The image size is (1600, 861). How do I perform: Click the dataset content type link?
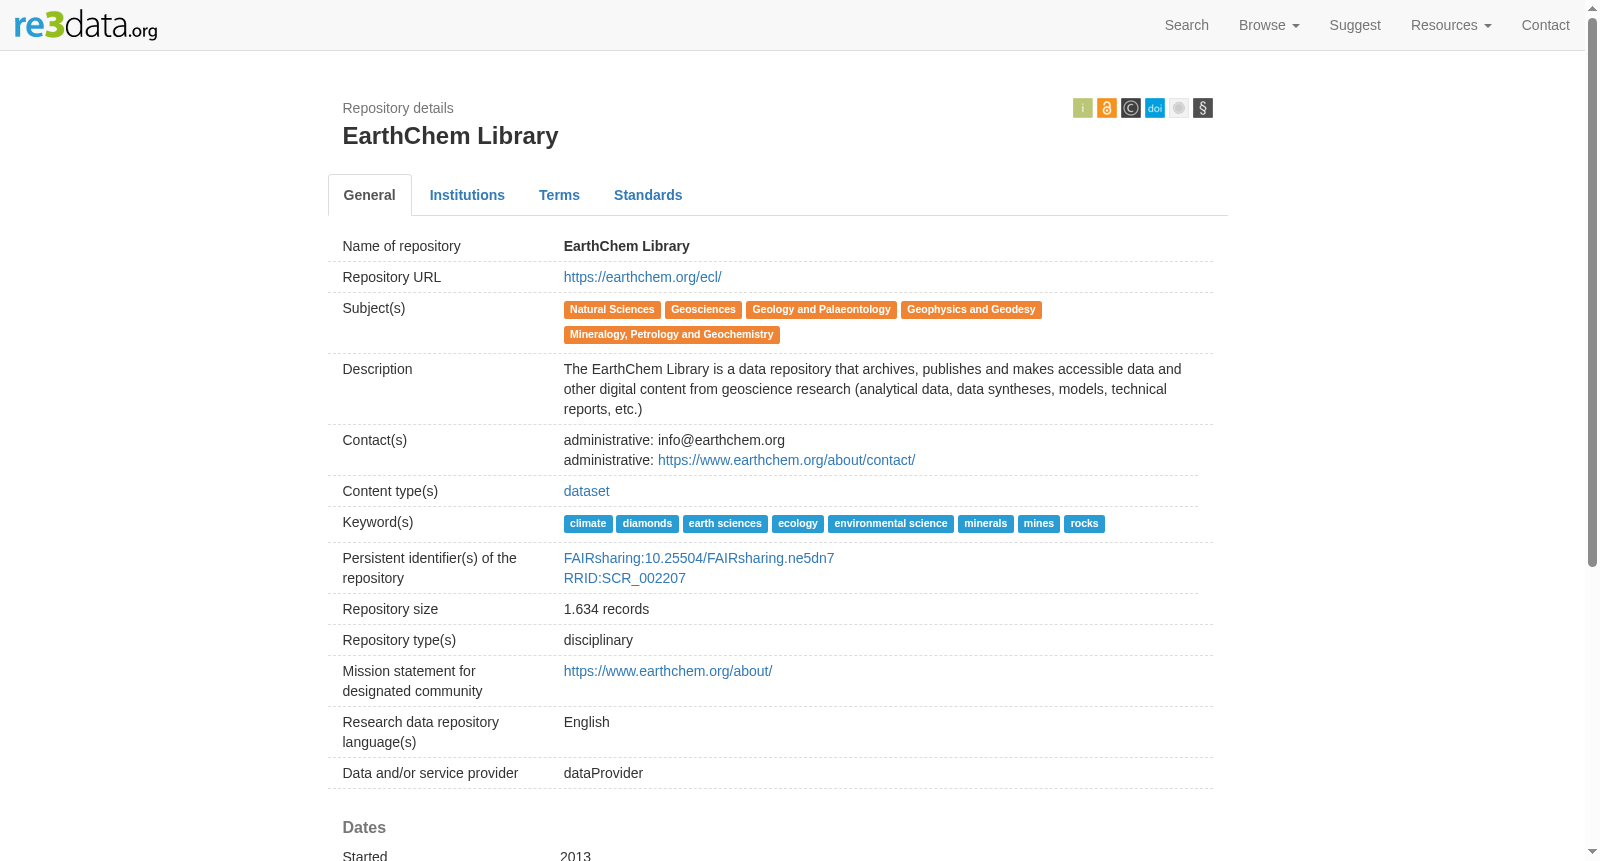point(586,491)
